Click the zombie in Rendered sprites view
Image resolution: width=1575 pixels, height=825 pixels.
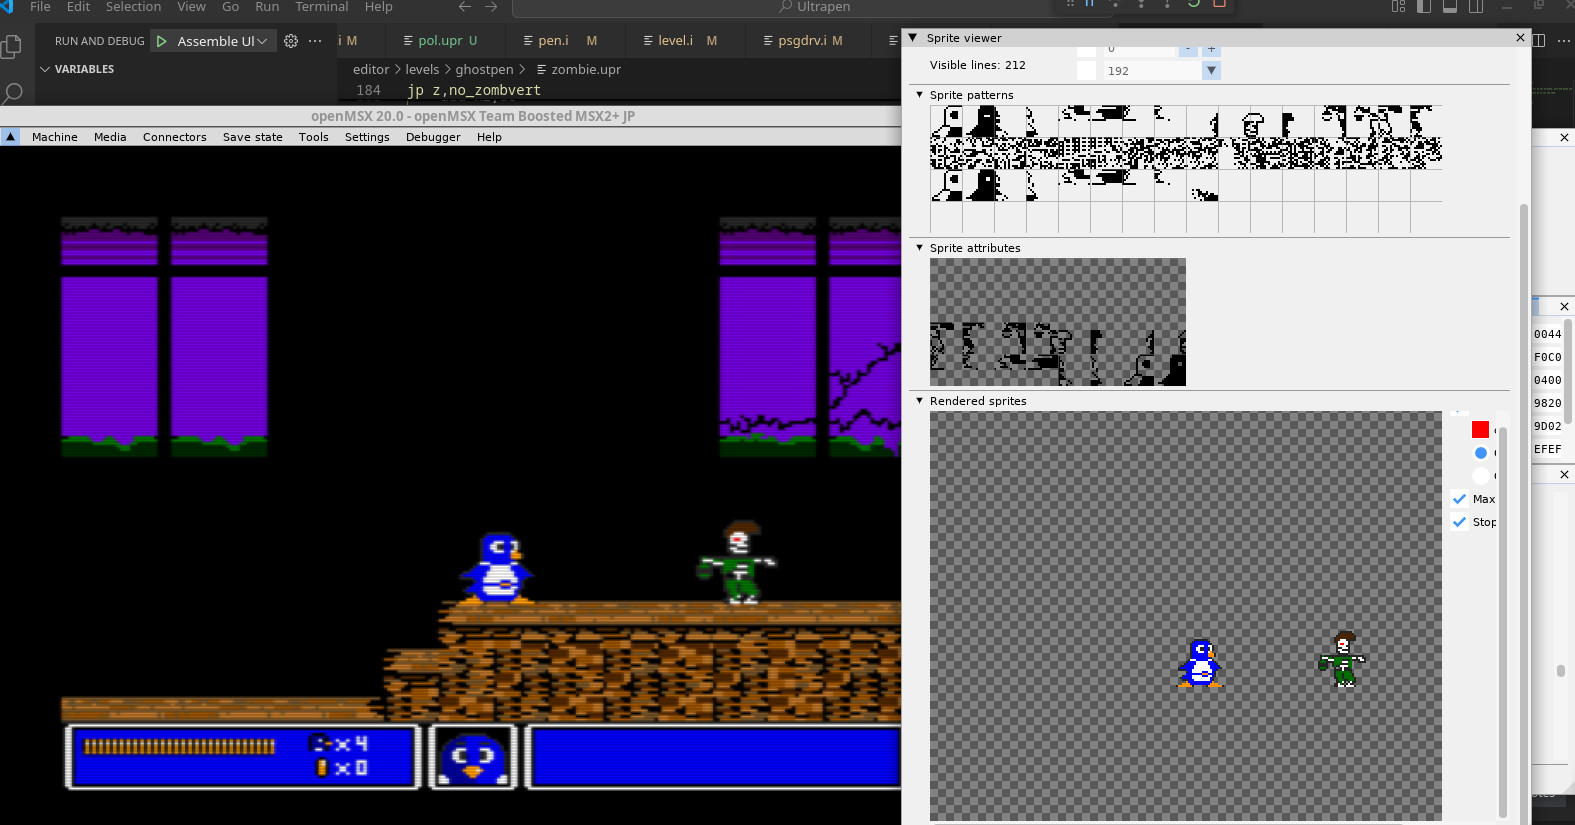pyautogui.click(x=1342, y=659)
